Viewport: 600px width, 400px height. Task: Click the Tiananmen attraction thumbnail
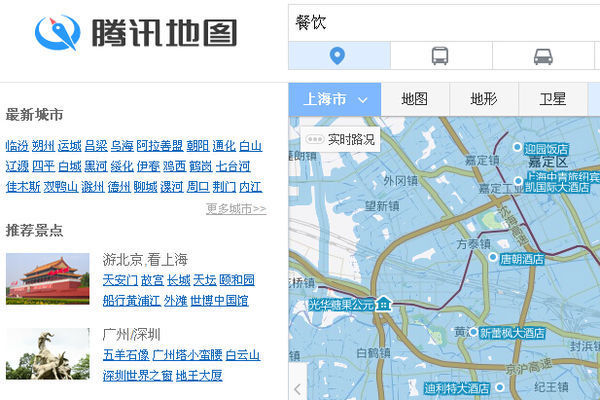pyautogui.click(x=47, y=279)
